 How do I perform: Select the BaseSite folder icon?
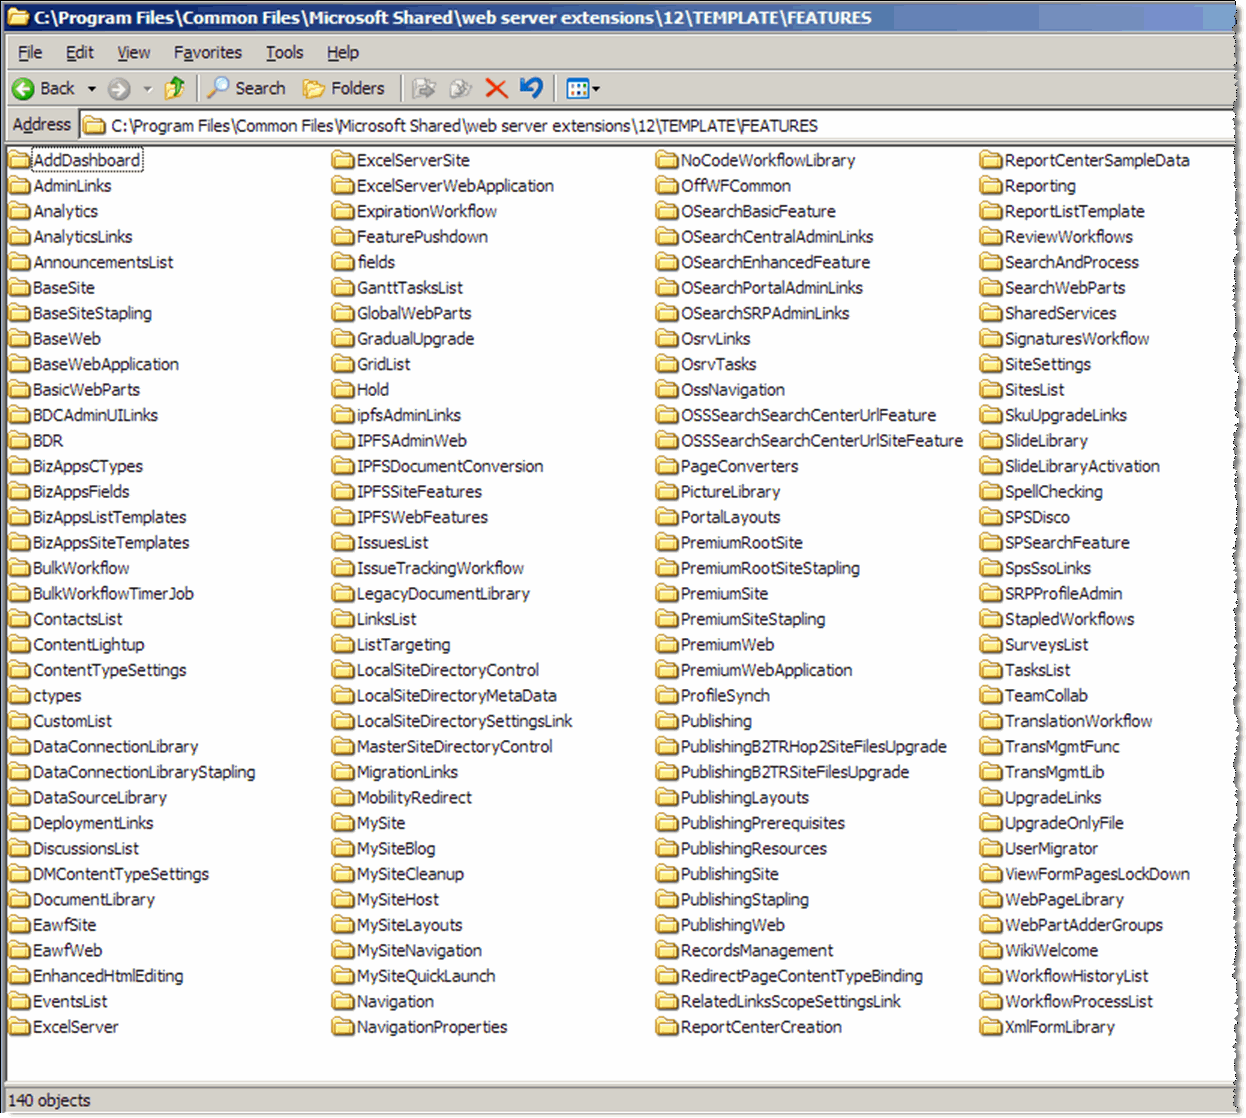coord(19,288)
